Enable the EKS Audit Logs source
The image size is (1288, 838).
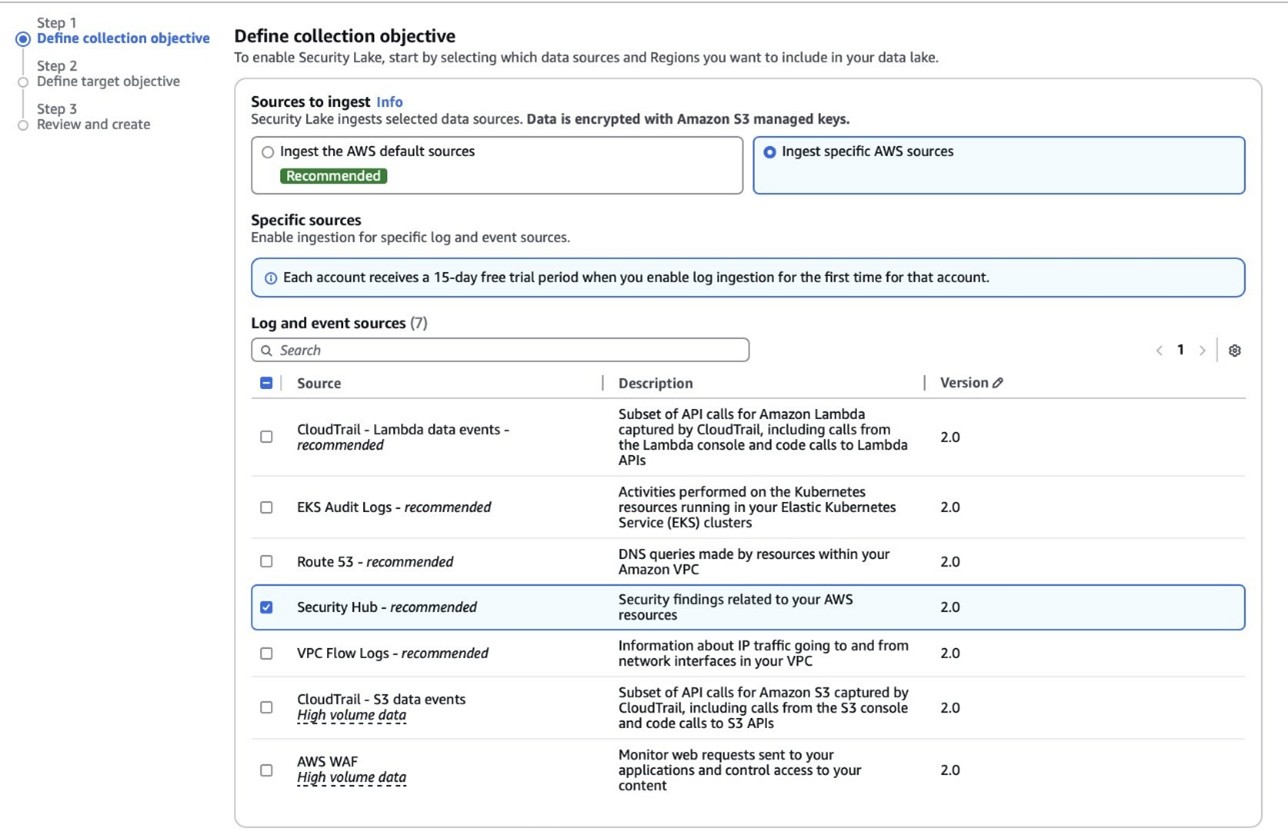[x=266, y=507]
